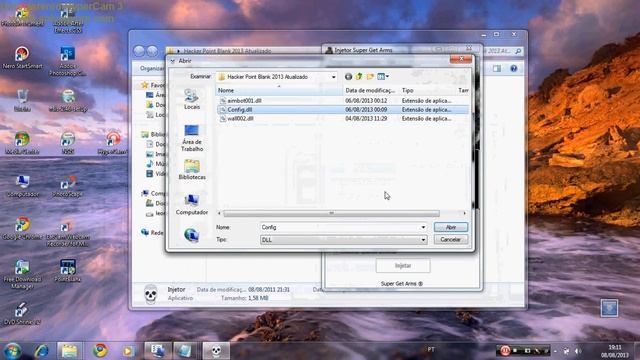Open the folder Explorer taskbar button
The height and width of the screenshot is (360, 640).
pyautogui.click(x=69, y=351)
